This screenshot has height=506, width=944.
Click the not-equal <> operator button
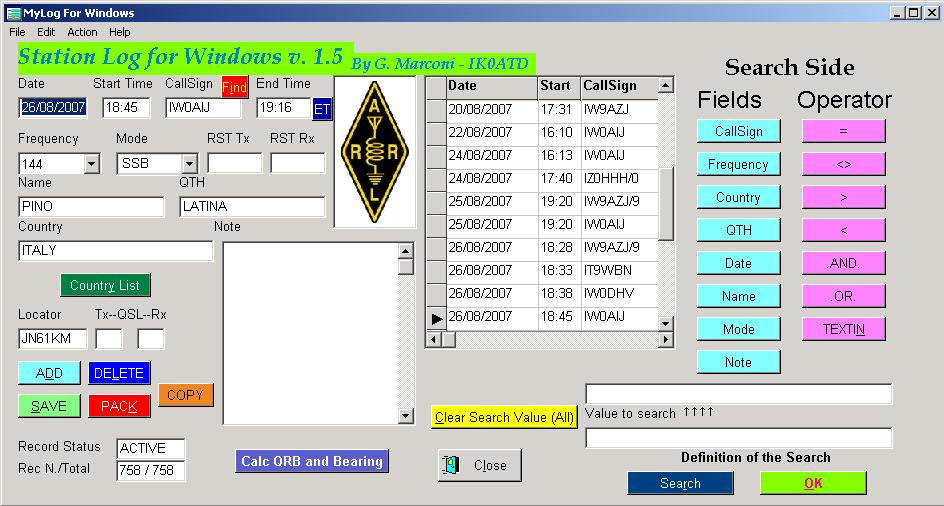pyautogui.click(x=843, y=164)
